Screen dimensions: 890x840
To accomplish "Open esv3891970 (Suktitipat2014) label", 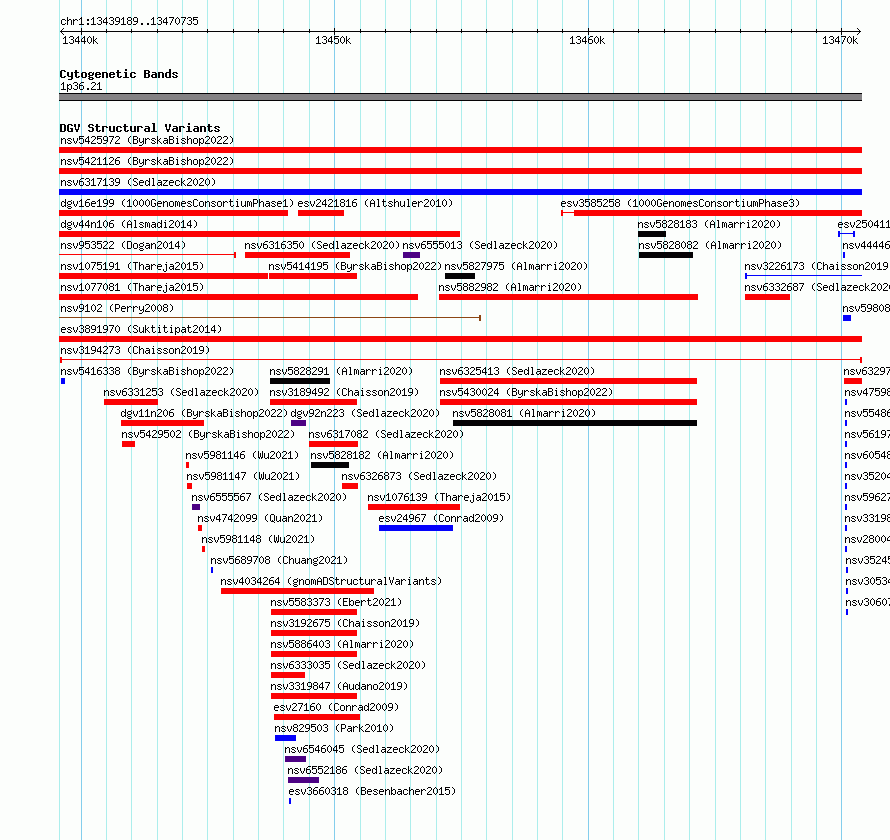I will 141,329.
